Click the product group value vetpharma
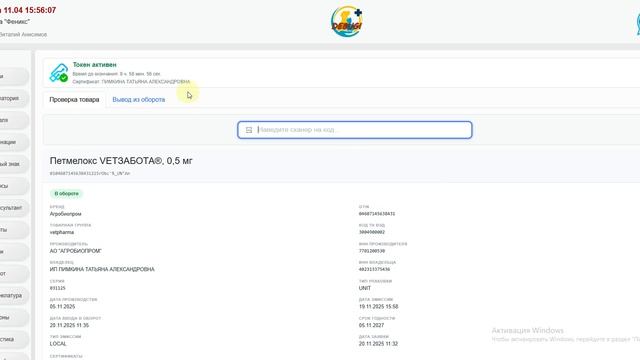This screenshot has height=360, width=640. 62,232
